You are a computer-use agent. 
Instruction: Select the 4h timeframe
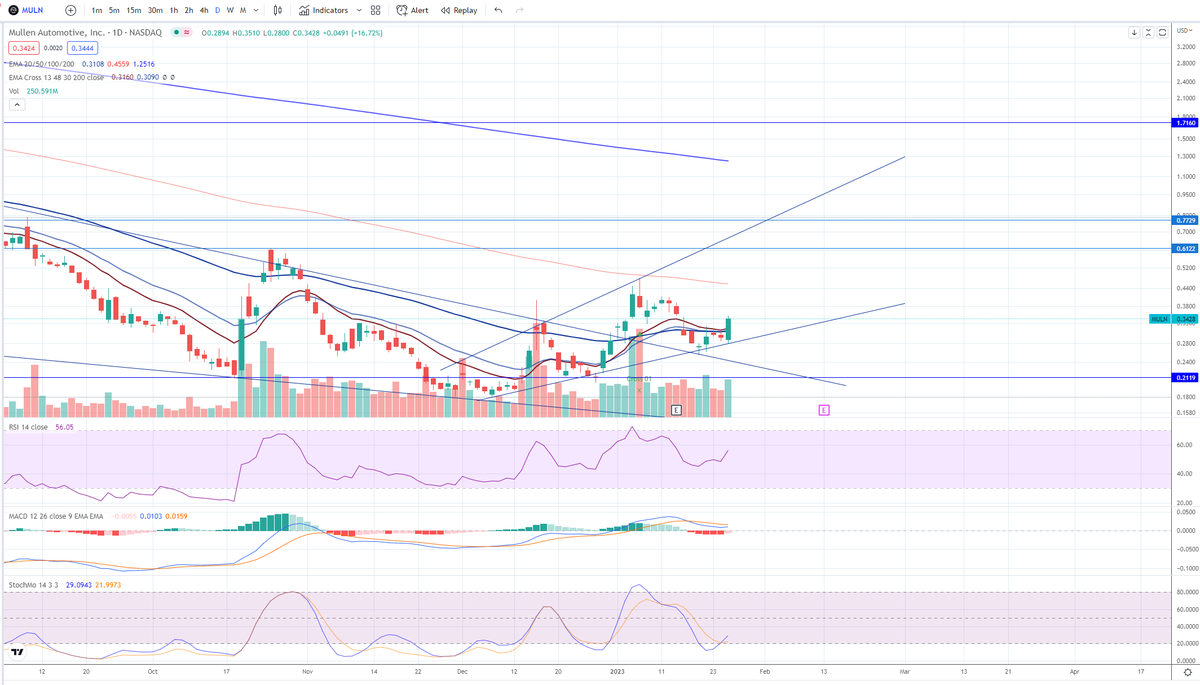point(204,10)
